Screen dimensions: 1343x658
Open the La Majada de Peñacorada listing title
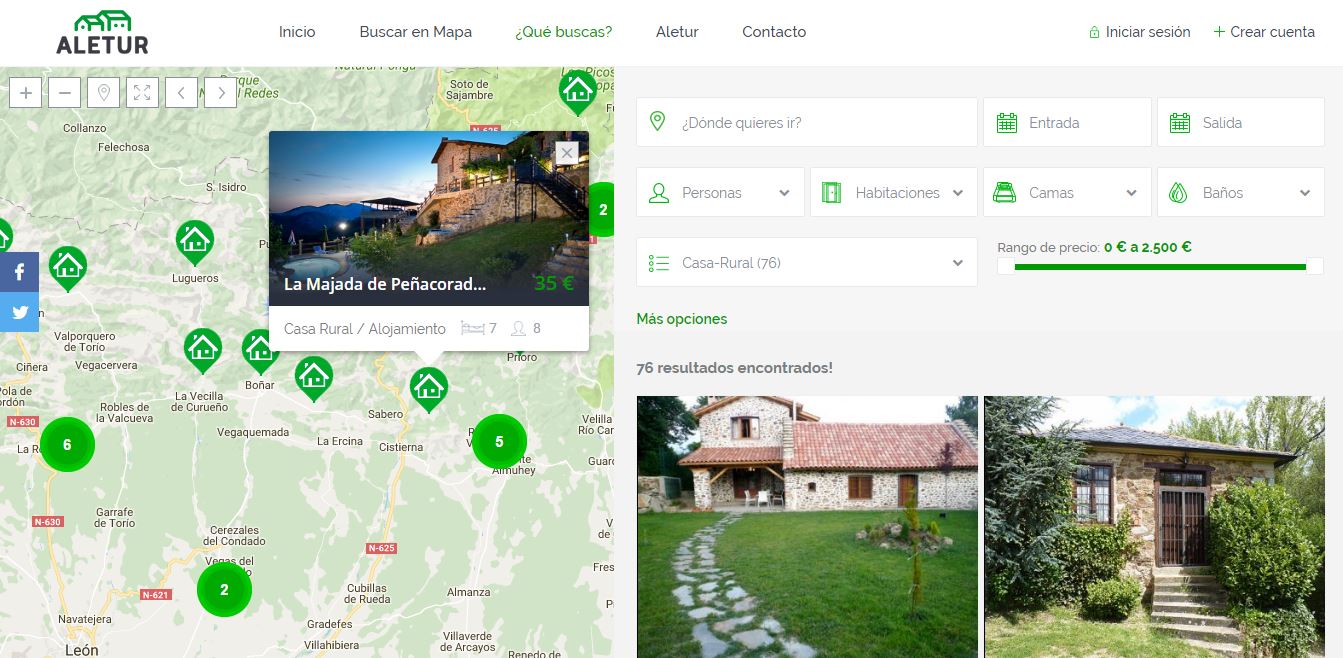[x=385, y=284]
